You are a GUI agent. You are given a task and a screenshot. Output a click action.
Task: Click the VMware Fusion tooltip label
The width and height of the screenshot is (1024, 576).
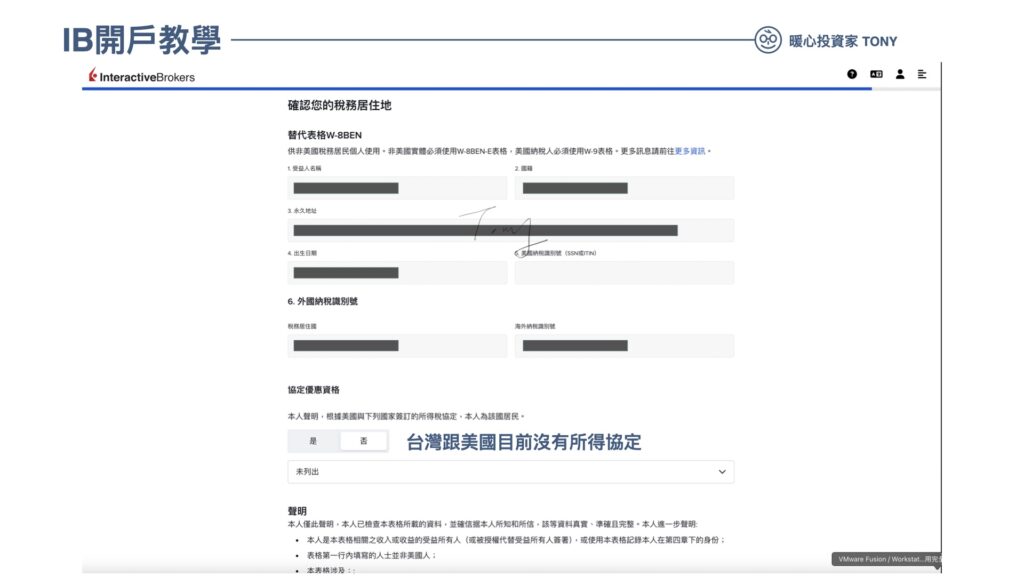tap(886, 559)
